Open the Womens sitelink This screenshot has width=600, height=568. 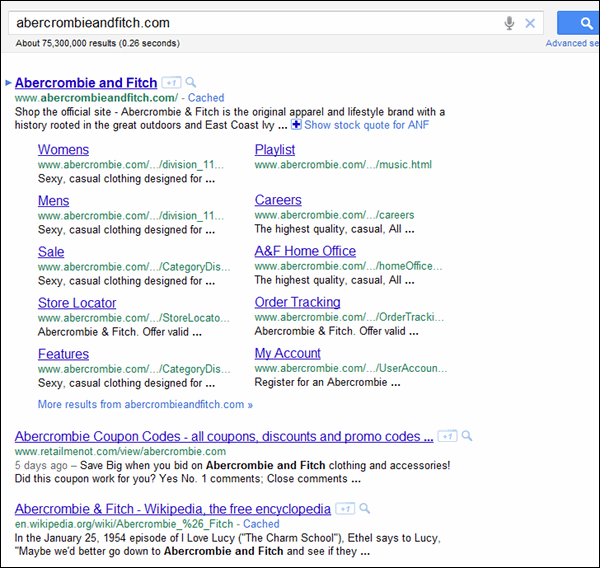(63, 150)
